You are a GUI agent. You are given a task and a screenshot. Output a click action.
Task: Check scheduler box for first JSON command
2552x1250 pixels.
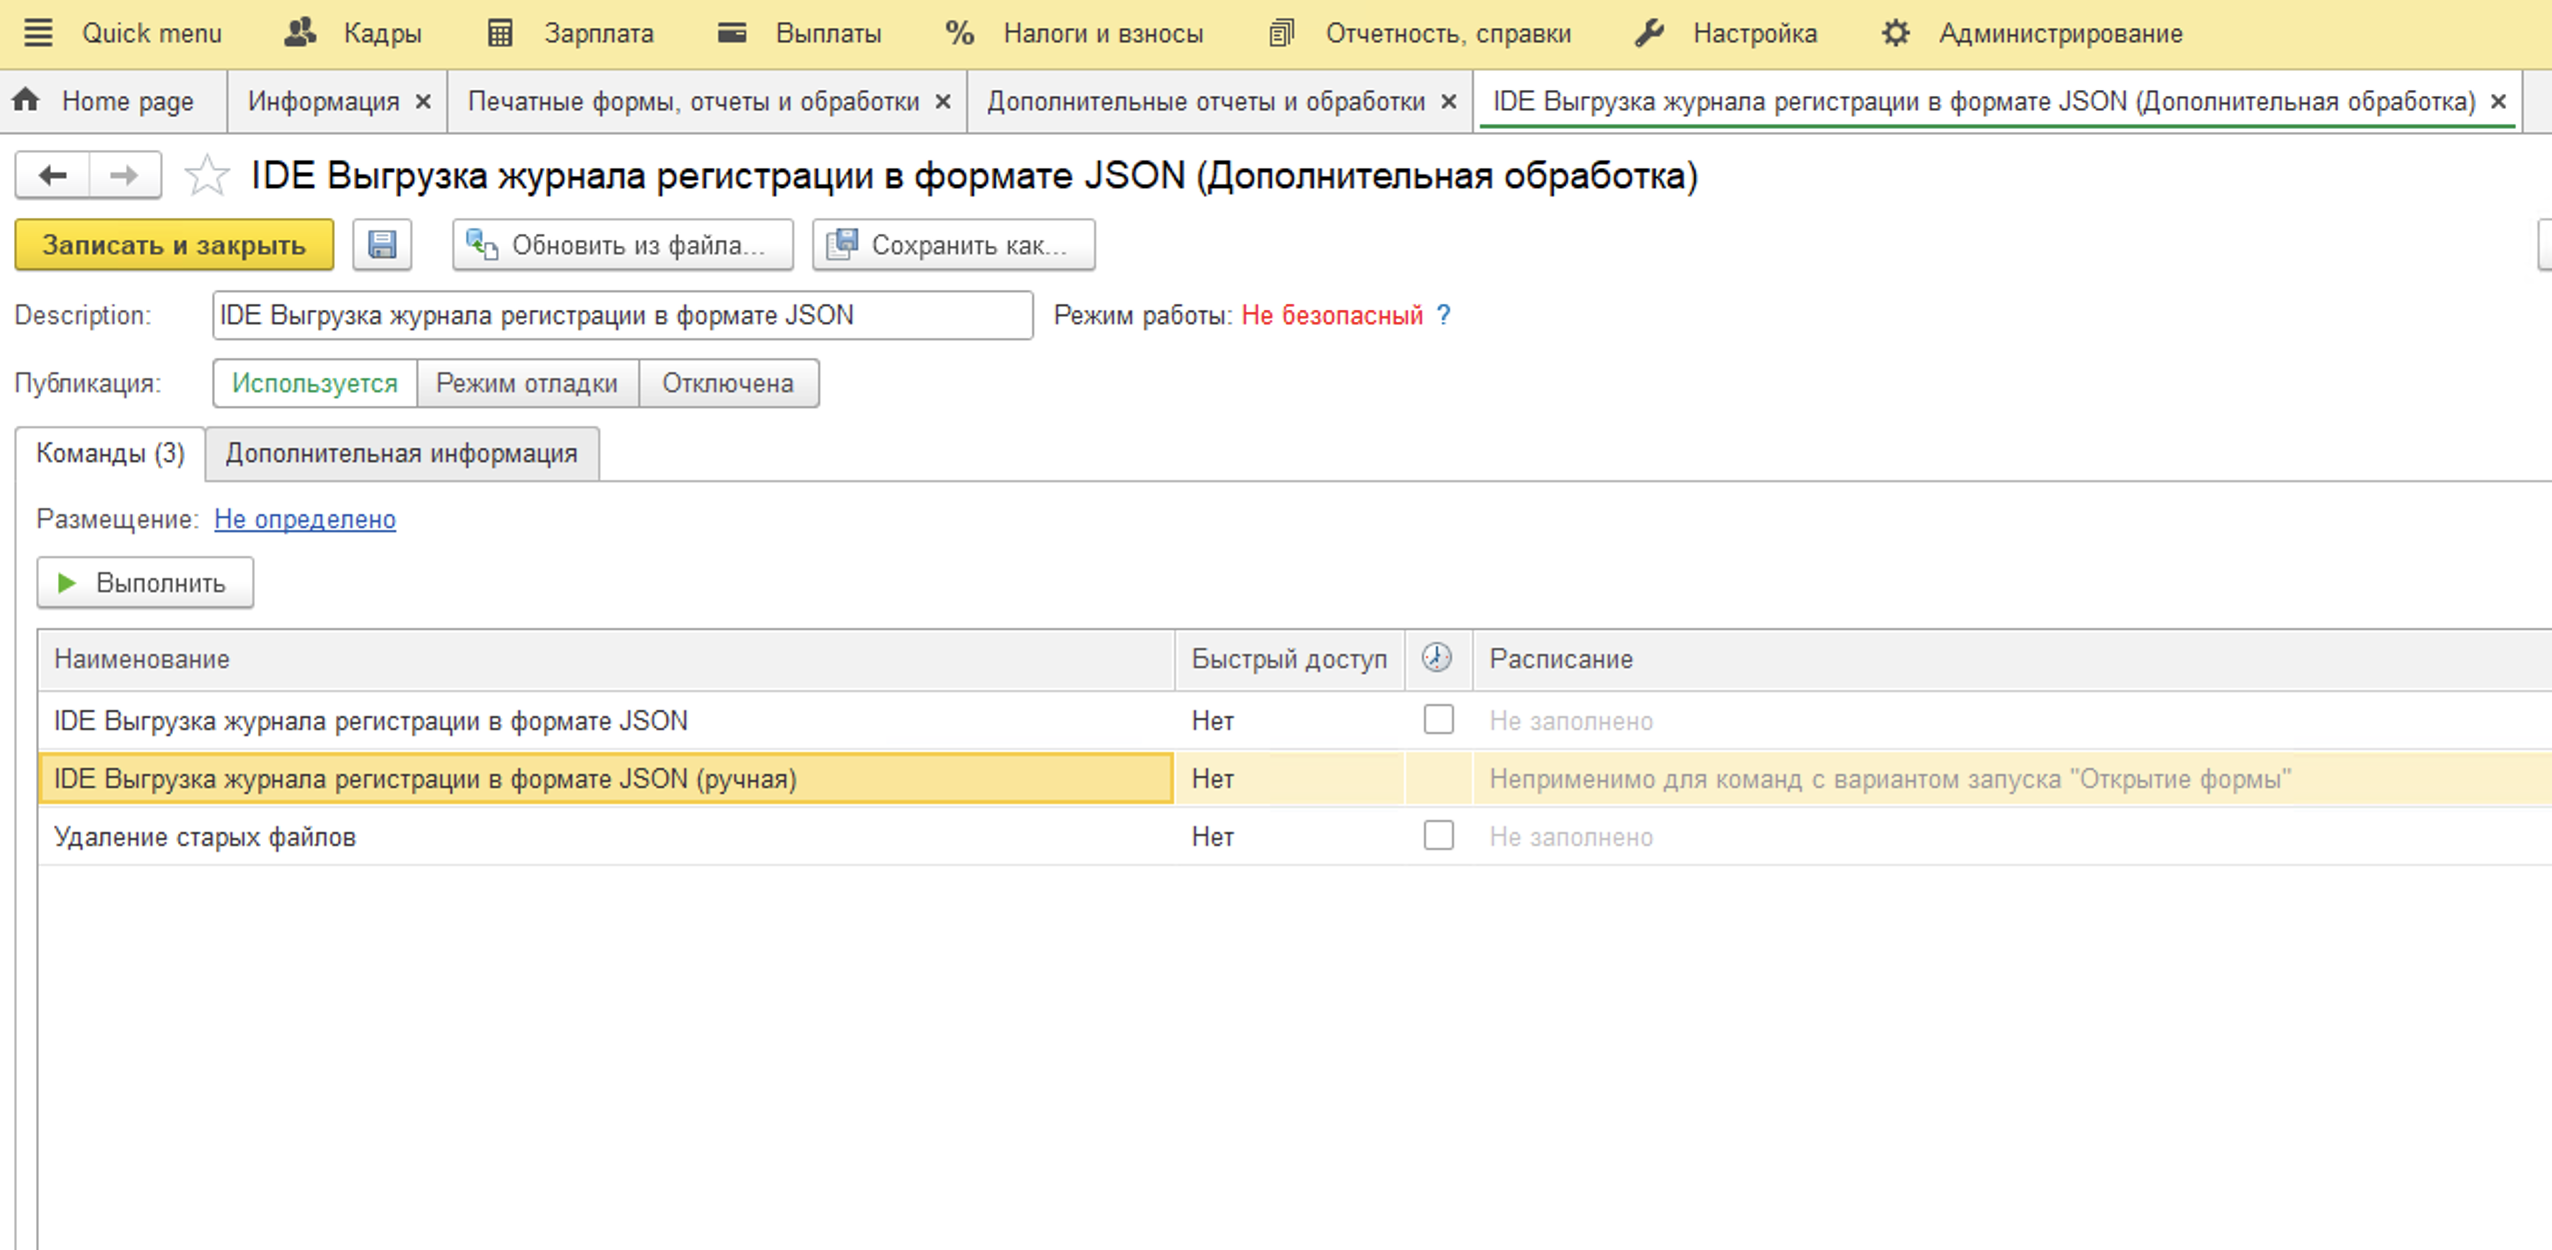pyautogui.click(x=1439, y=720)
